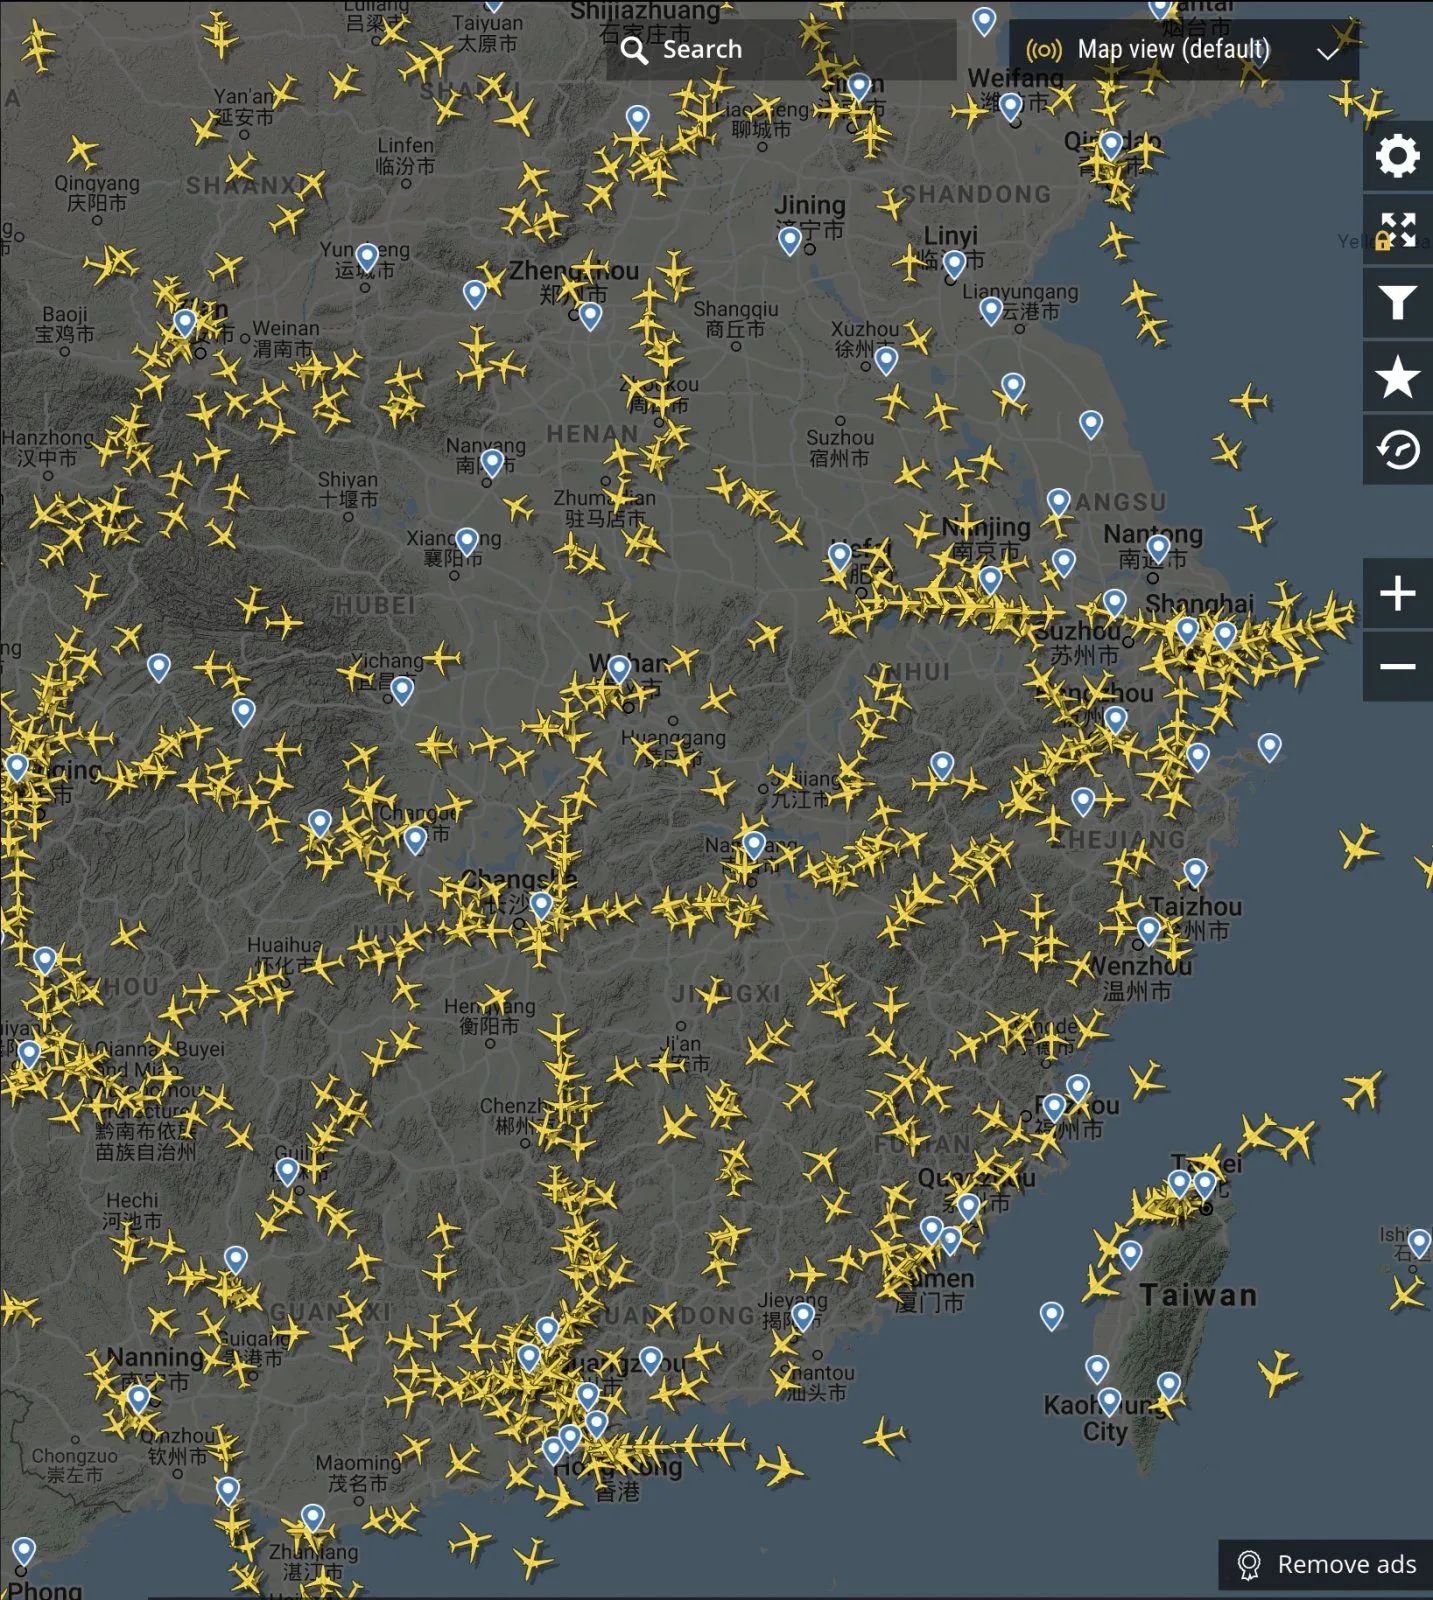1433x1600 pixels.
Task: Select the Linyi airport pin
Action: pos(955,264)
